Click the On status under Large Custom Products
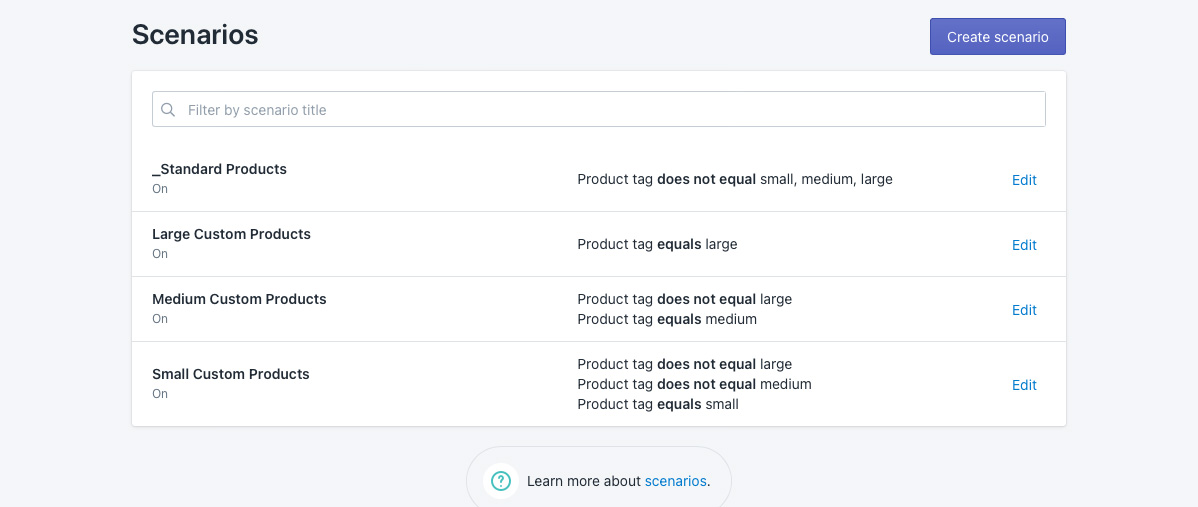 click(x=160, y=254)
